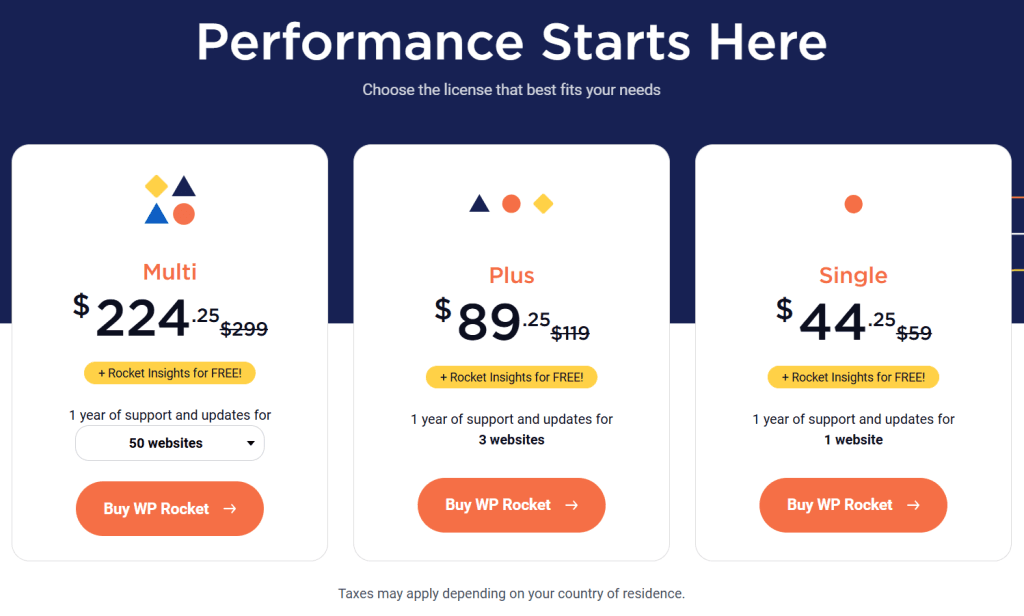The height and width of the screenshot is (616, 1024).
Task: Click the Rocket Insights for FREE badge on Multi
Action: point(169,372)
